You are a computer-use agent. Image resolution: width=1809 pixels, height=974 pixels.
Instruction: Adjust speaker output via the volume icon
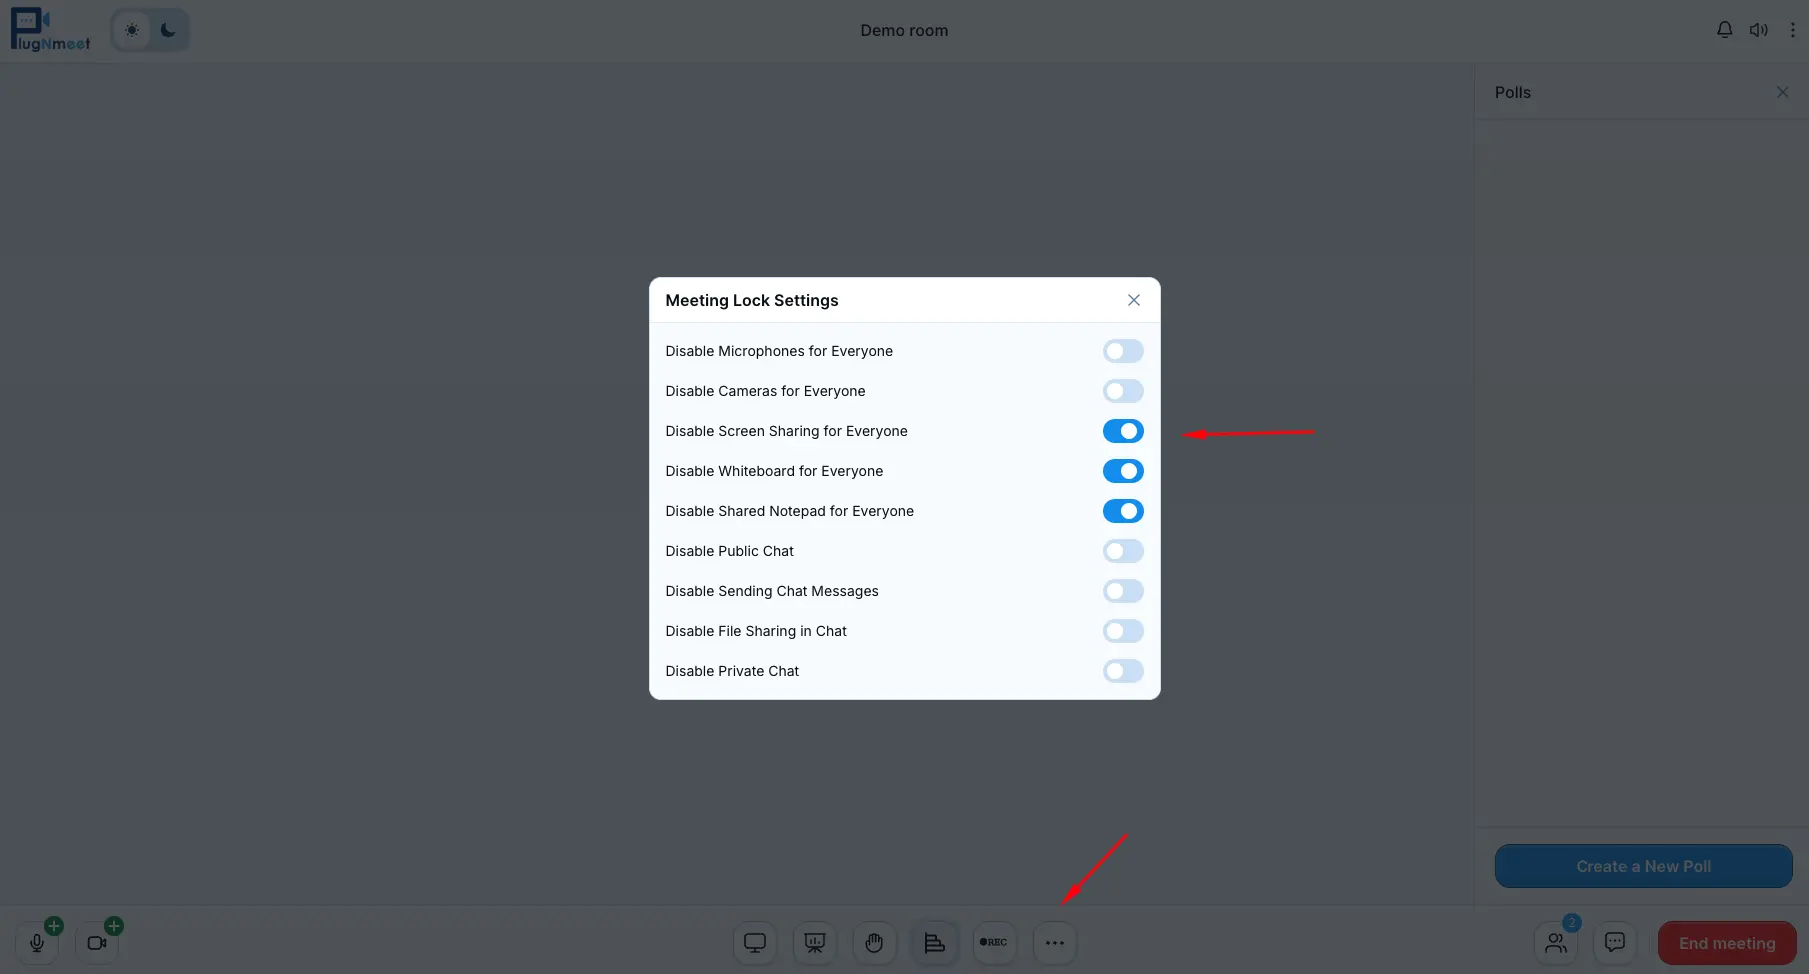click(1759, 29)
